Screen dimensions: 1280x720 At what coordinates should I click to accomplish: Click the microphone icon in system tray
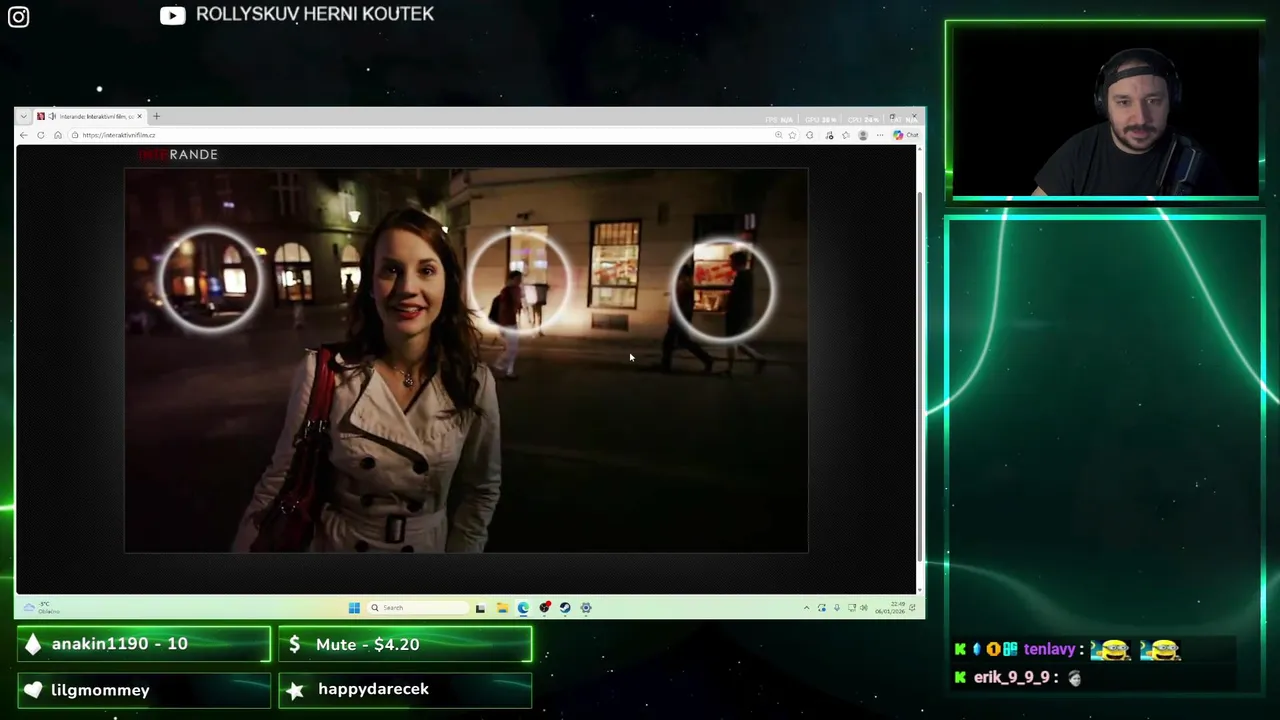pos(837,608)
